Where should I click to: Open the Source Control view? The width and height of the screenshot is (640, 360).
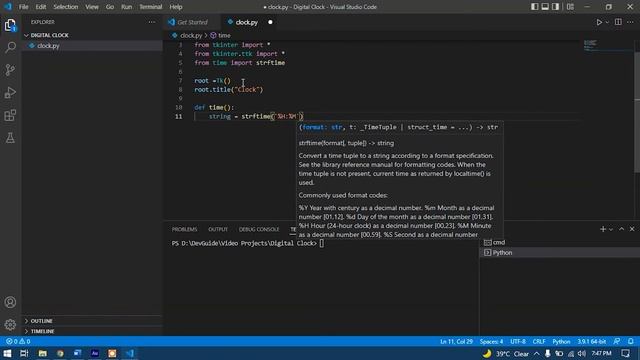coord(10,70)
